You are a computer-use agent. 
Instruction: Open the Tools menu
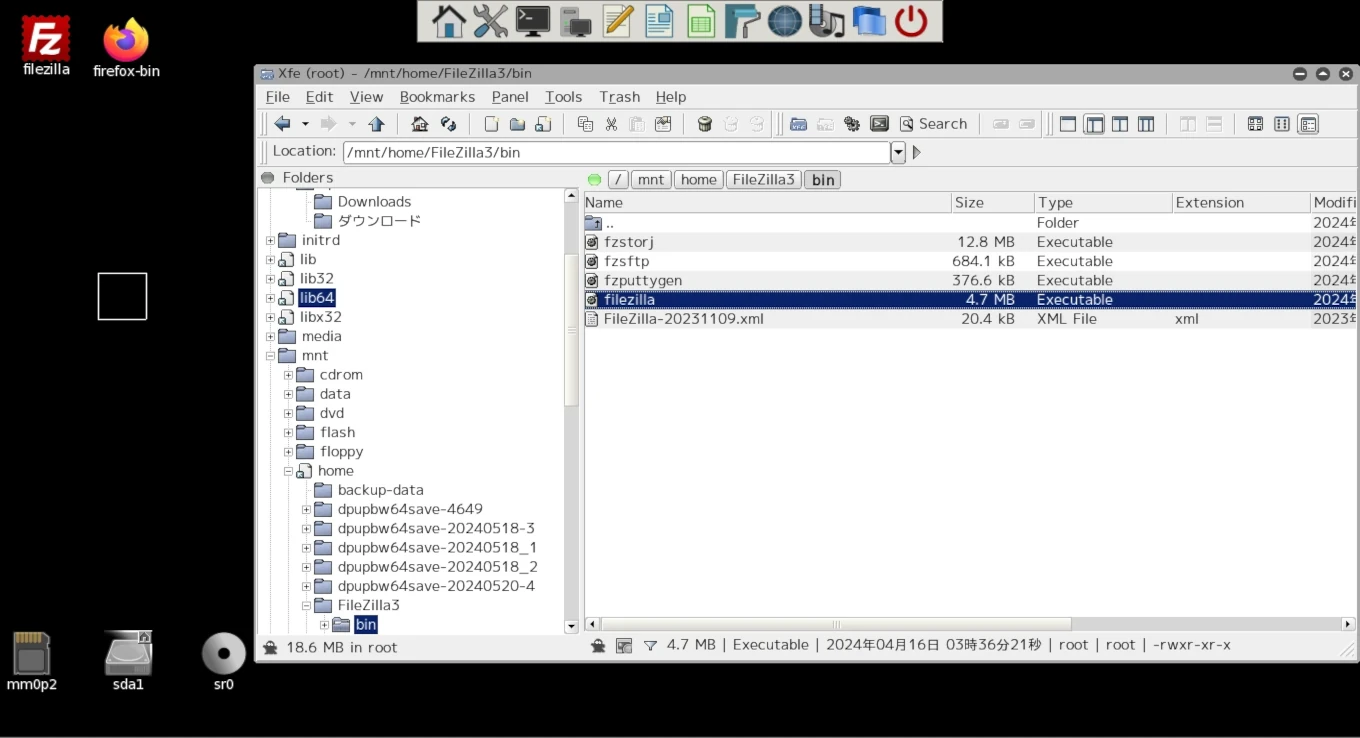pyautogui.click(x=563, y=97)
